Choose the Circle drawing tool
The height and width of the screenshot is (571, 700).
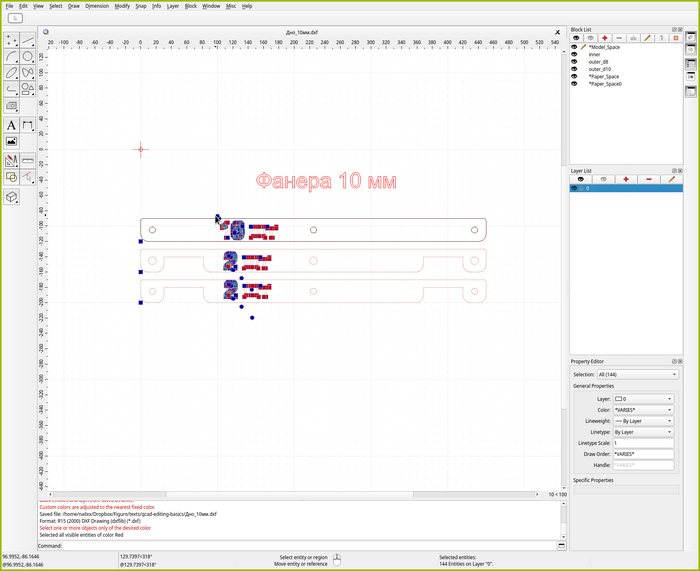[x=28, y=57]
